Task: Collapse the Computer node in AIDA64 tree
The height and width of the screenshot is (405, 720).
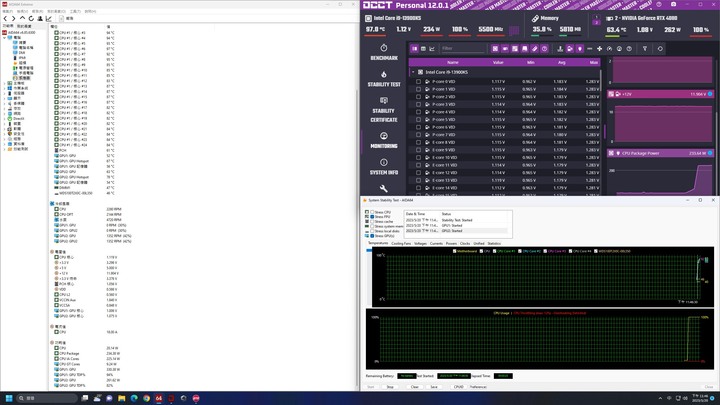Action: pyautogui.click(x=5, y=38)
